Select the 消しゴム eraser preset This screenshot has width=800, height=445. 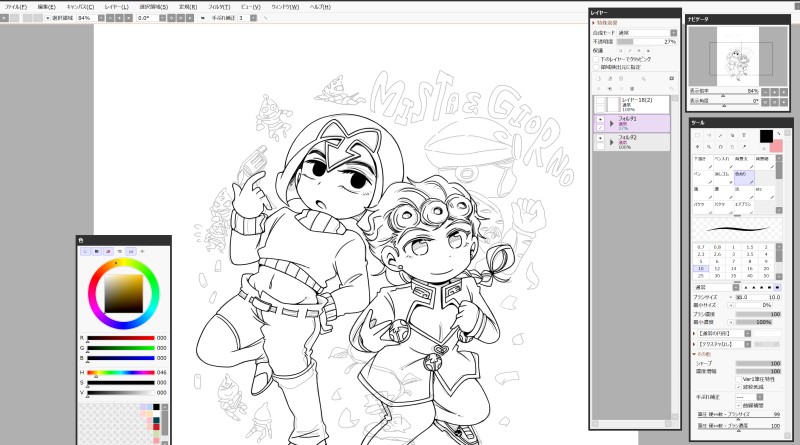(x=723, y=178)
